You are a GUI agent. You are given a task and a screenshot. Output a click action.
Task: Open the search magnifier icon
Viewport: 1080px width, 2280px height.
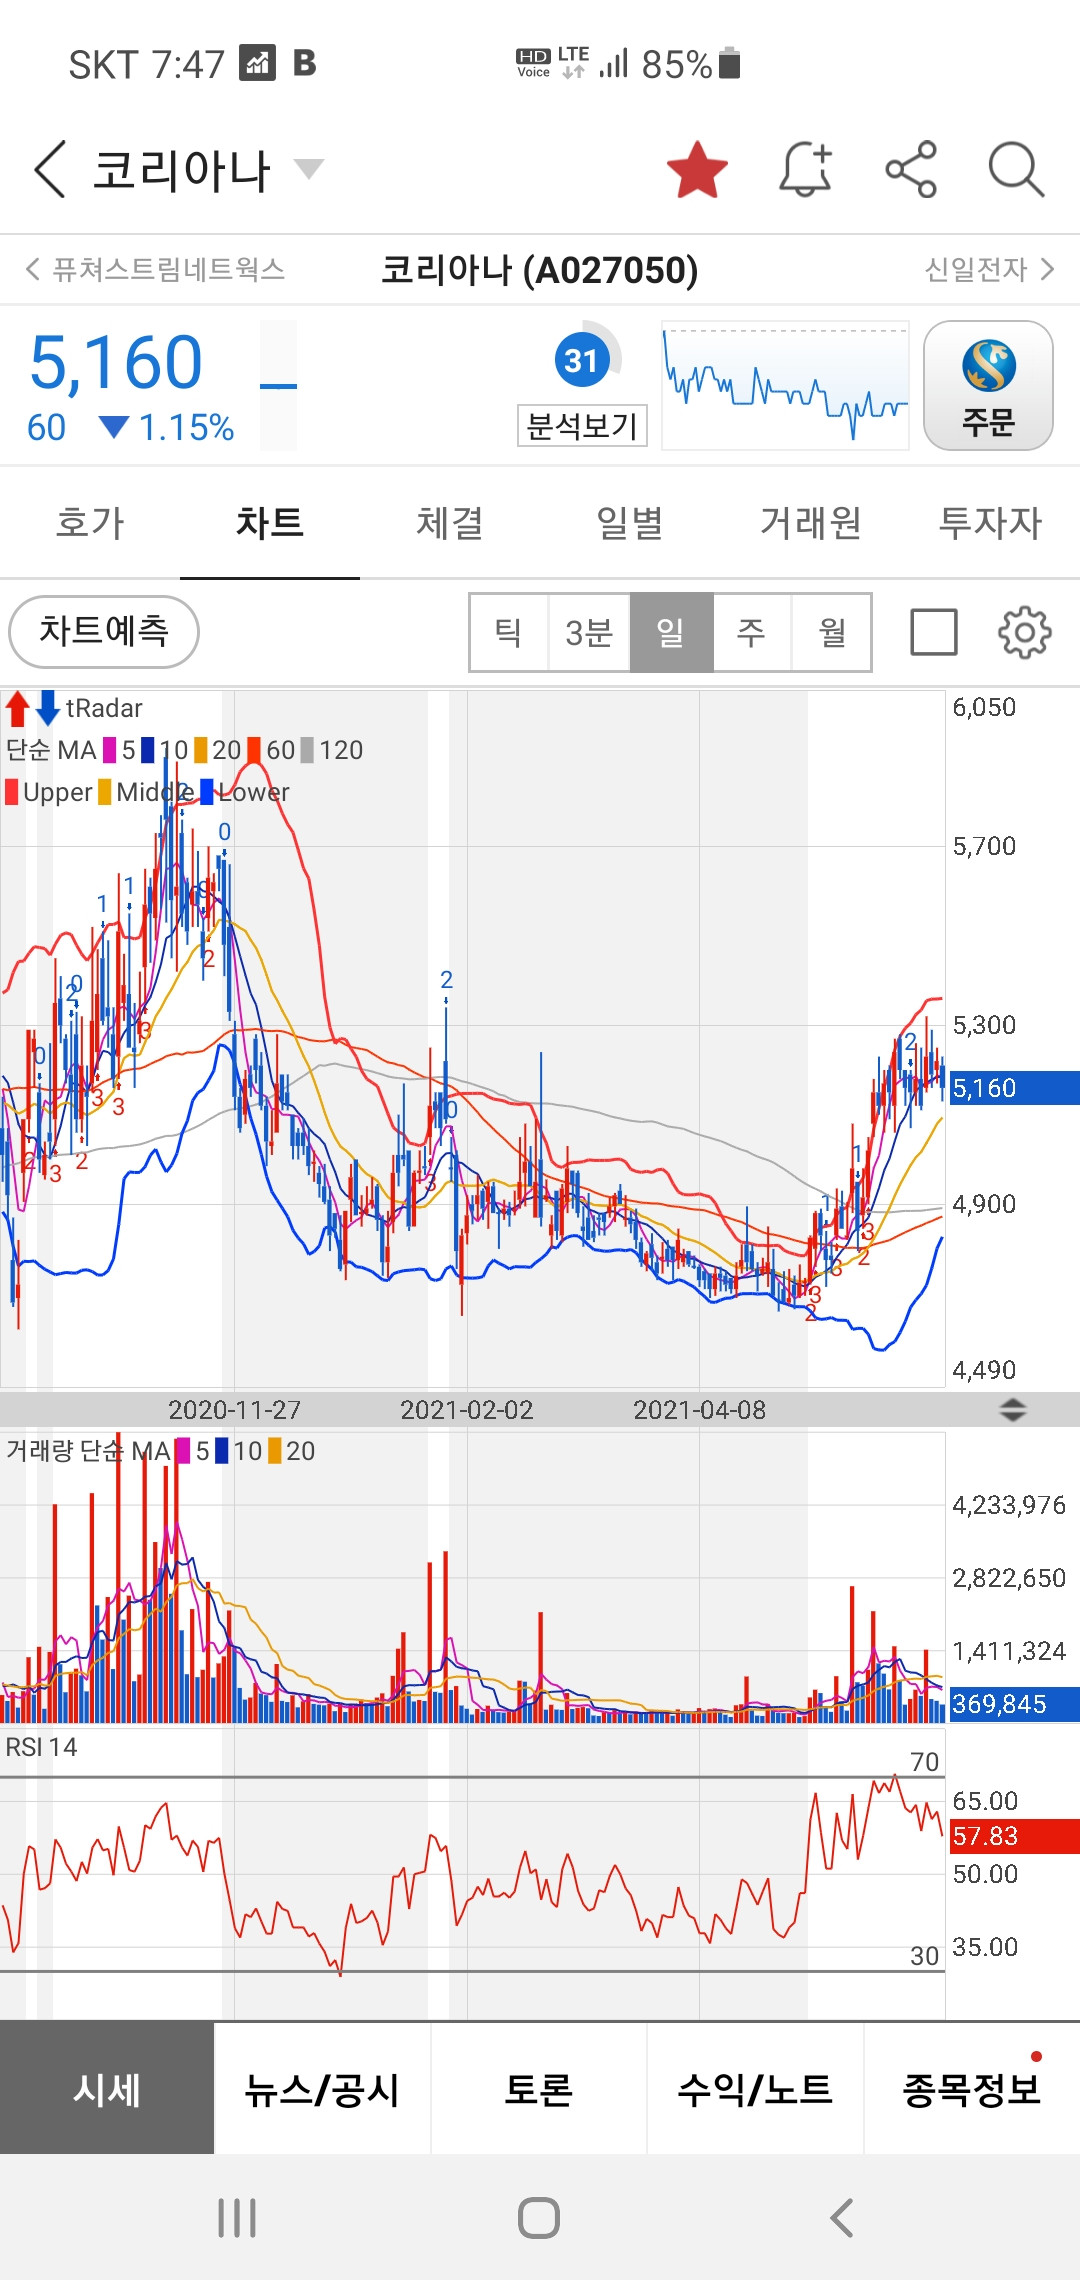click(x=1016, y=170)
